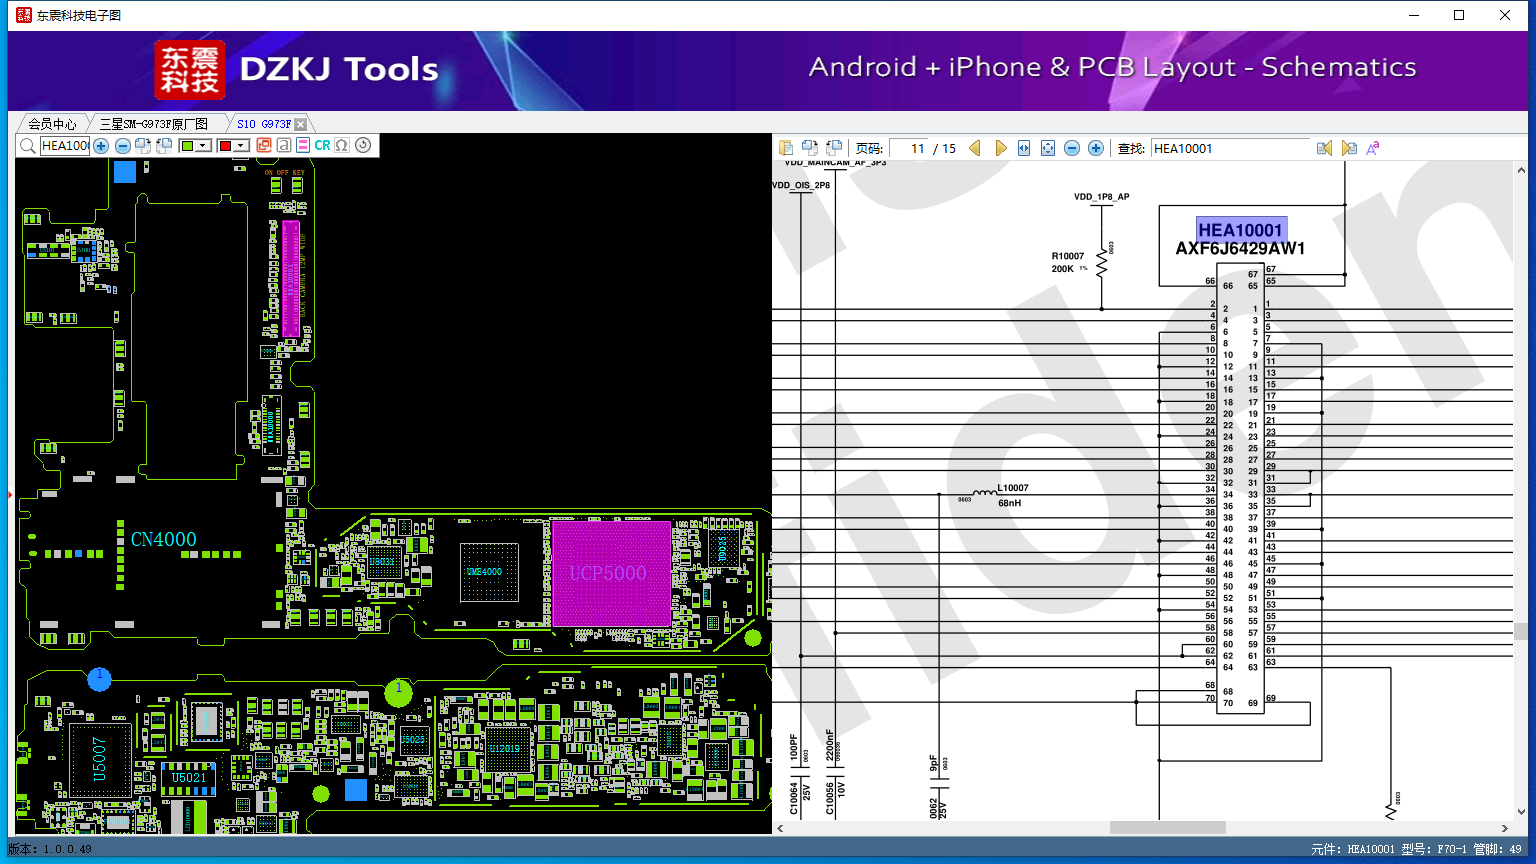Click the schematic page number field
1536x864 pixels.
tap(909, 148)
